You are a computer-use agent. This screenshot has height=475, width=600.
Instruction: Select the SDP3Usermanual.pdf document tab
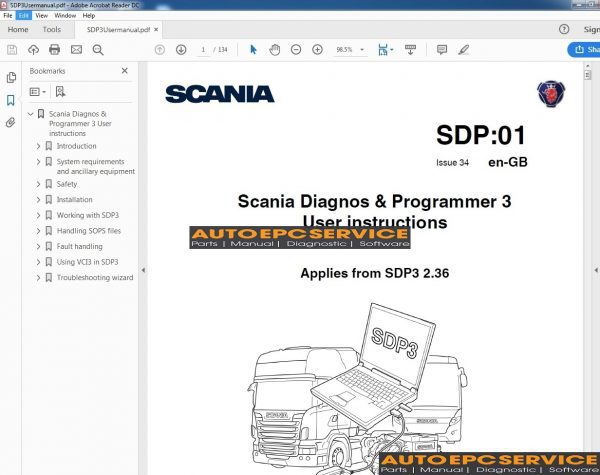[118, 29]
